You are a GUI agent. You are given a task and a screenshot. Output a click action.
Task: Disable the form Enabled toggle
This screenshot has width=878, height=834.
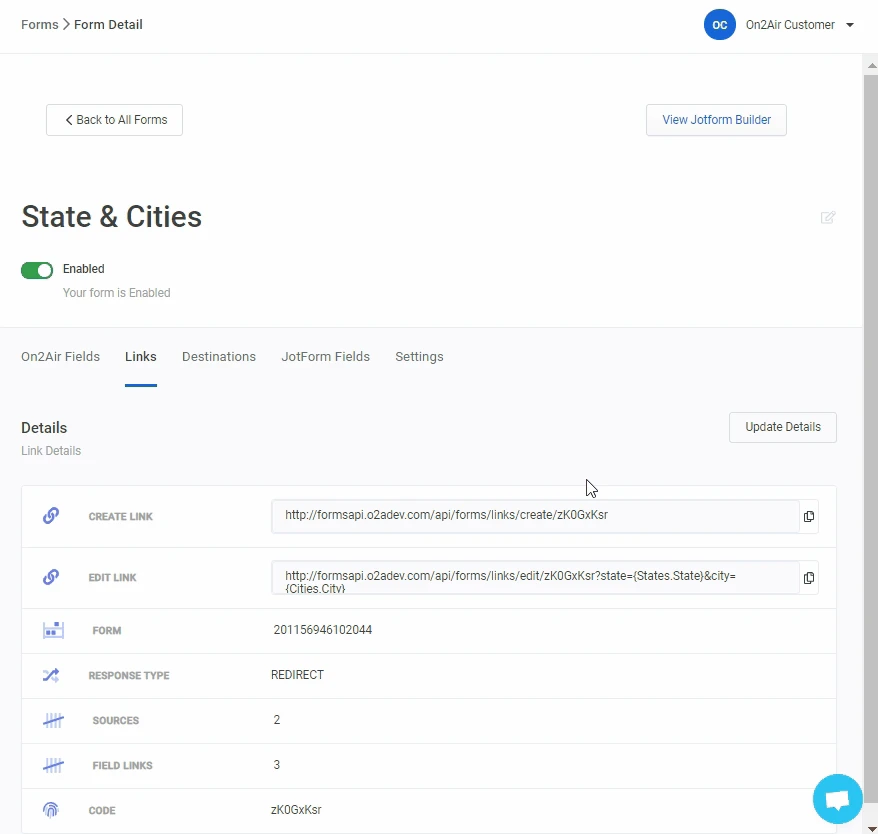point(37,270)
